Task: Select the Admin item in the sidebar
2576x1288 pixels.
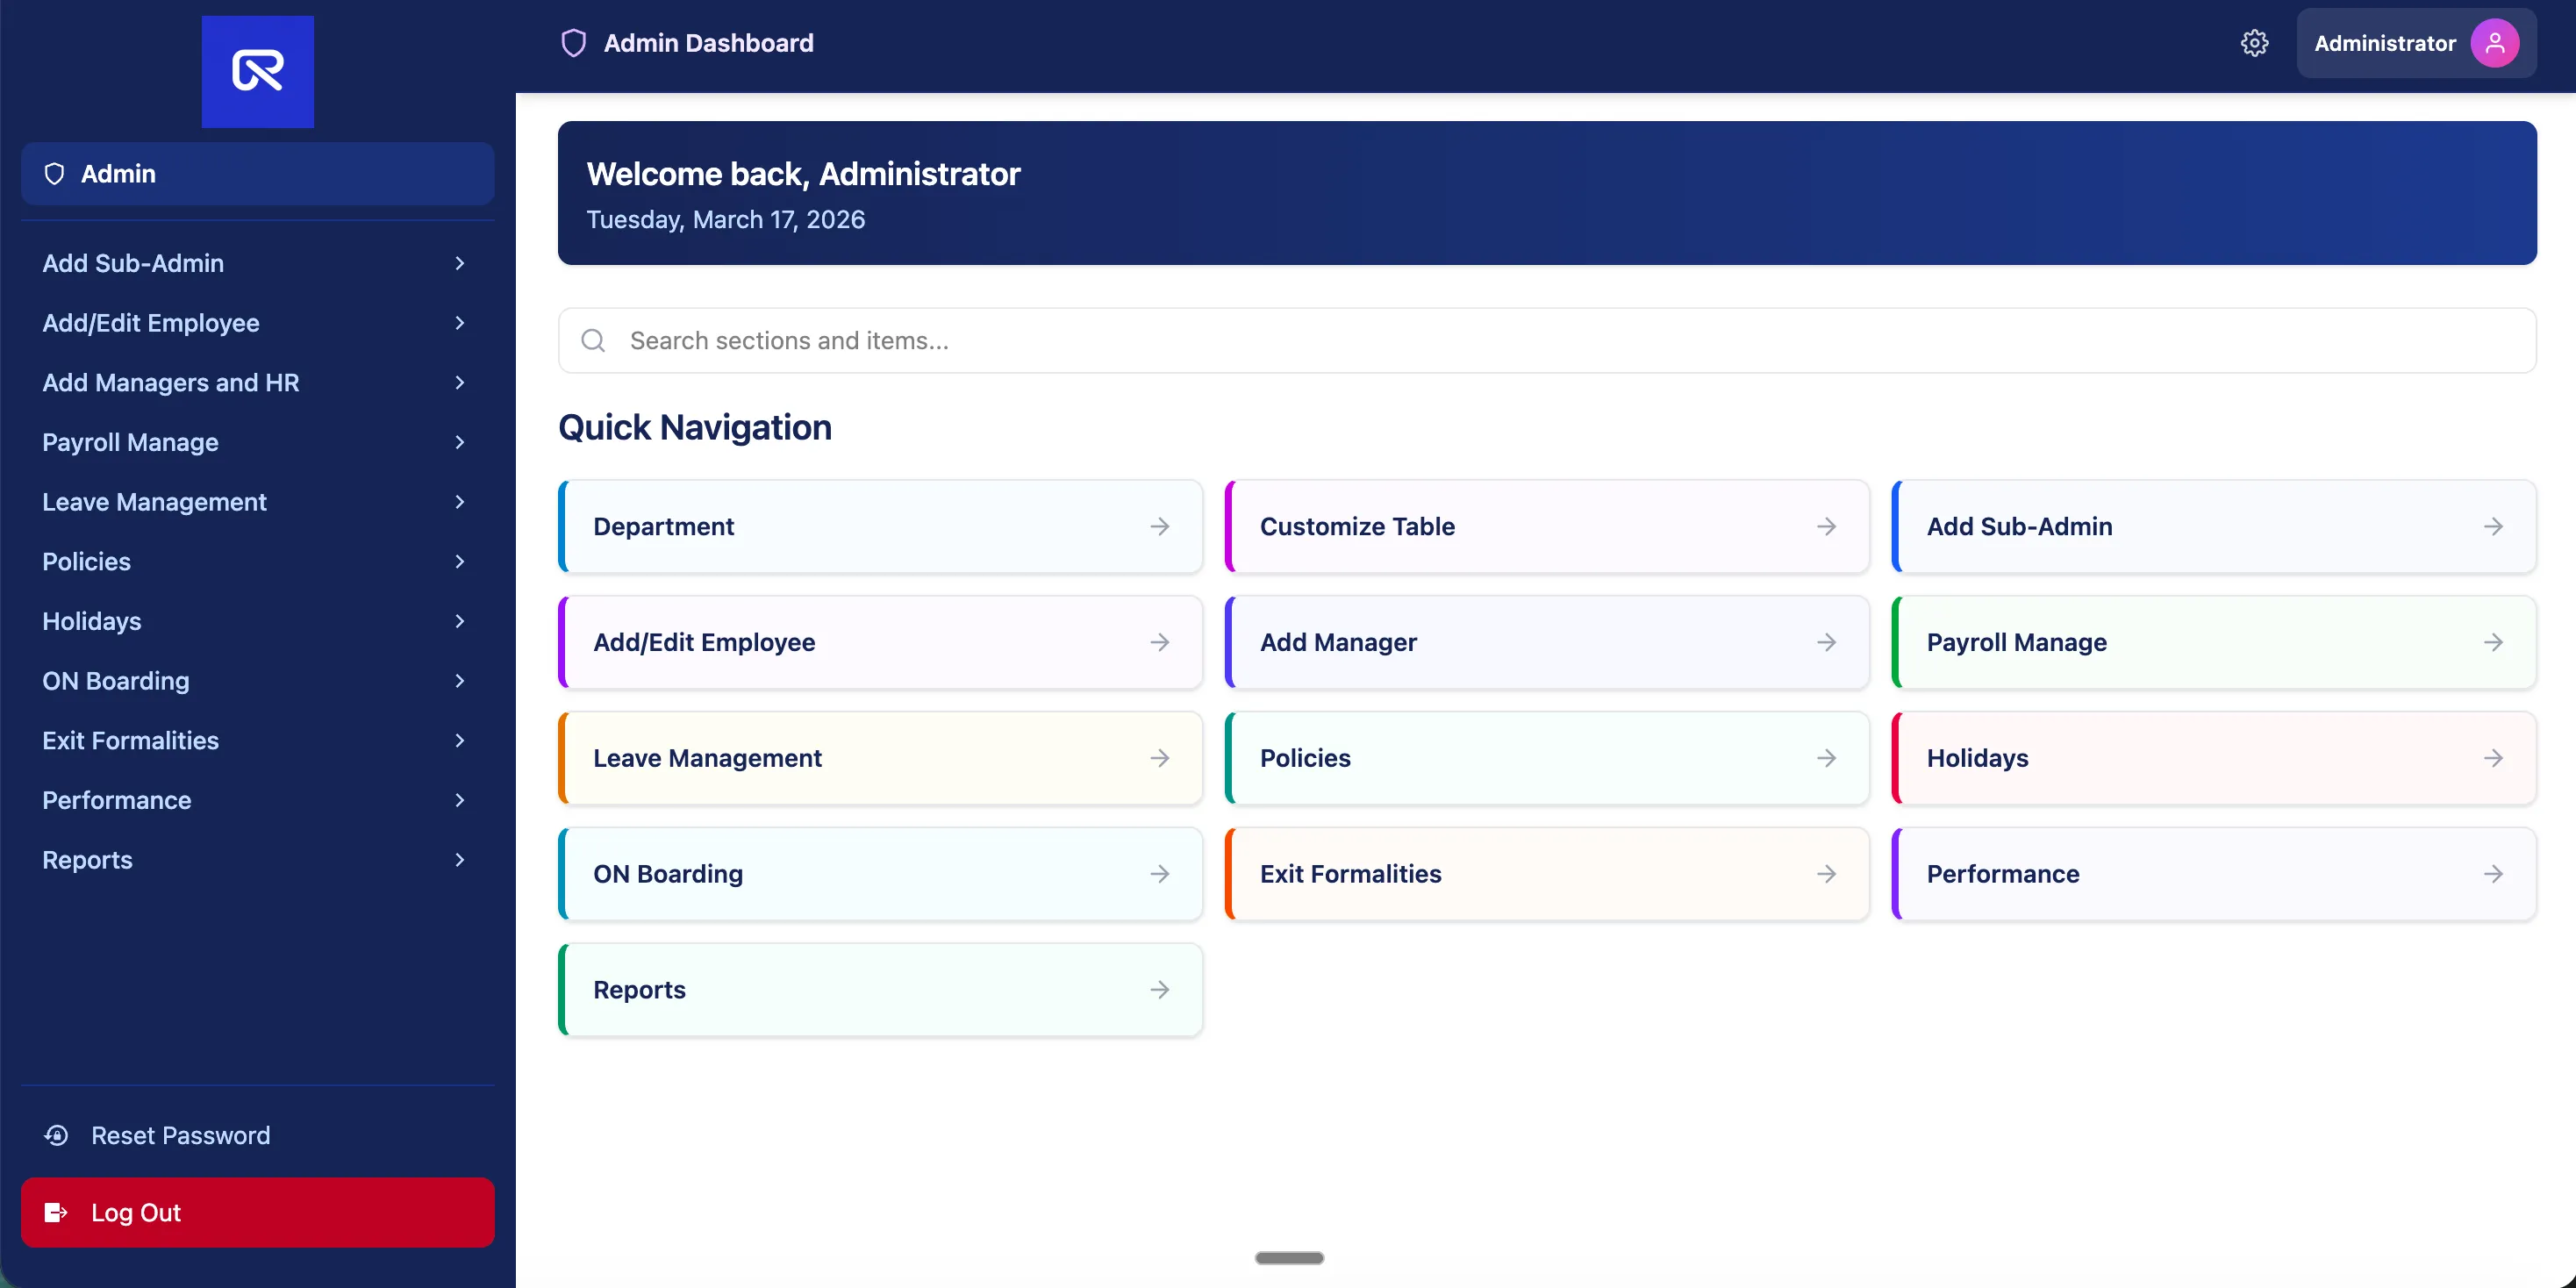Action: 257,174
